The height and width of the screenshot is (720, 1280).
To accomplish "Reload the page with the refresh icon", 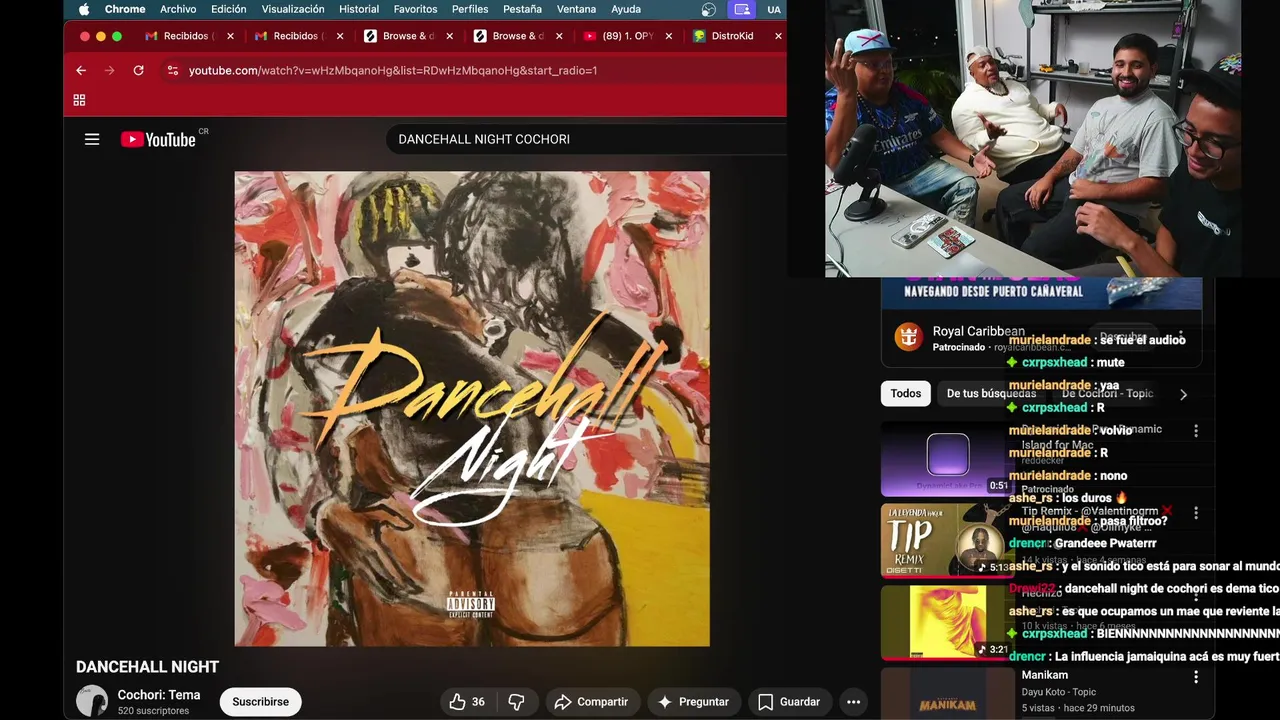I will click(x=138, y=70).
